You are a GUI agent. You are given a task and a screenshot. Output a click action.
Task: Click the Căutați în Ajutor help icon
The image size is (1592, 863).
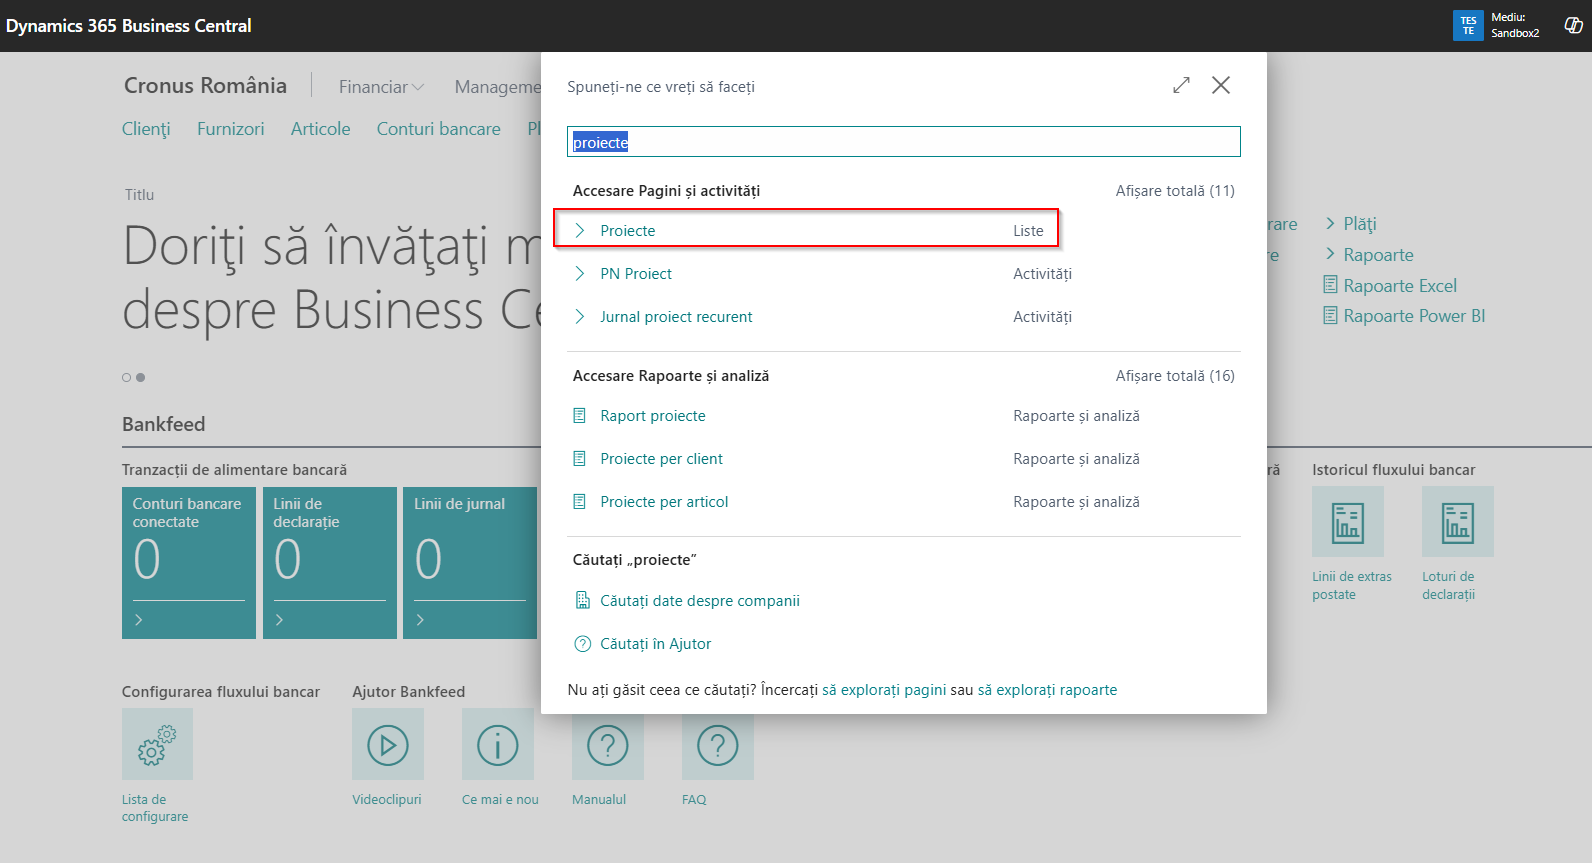click(x=583, y=644)
